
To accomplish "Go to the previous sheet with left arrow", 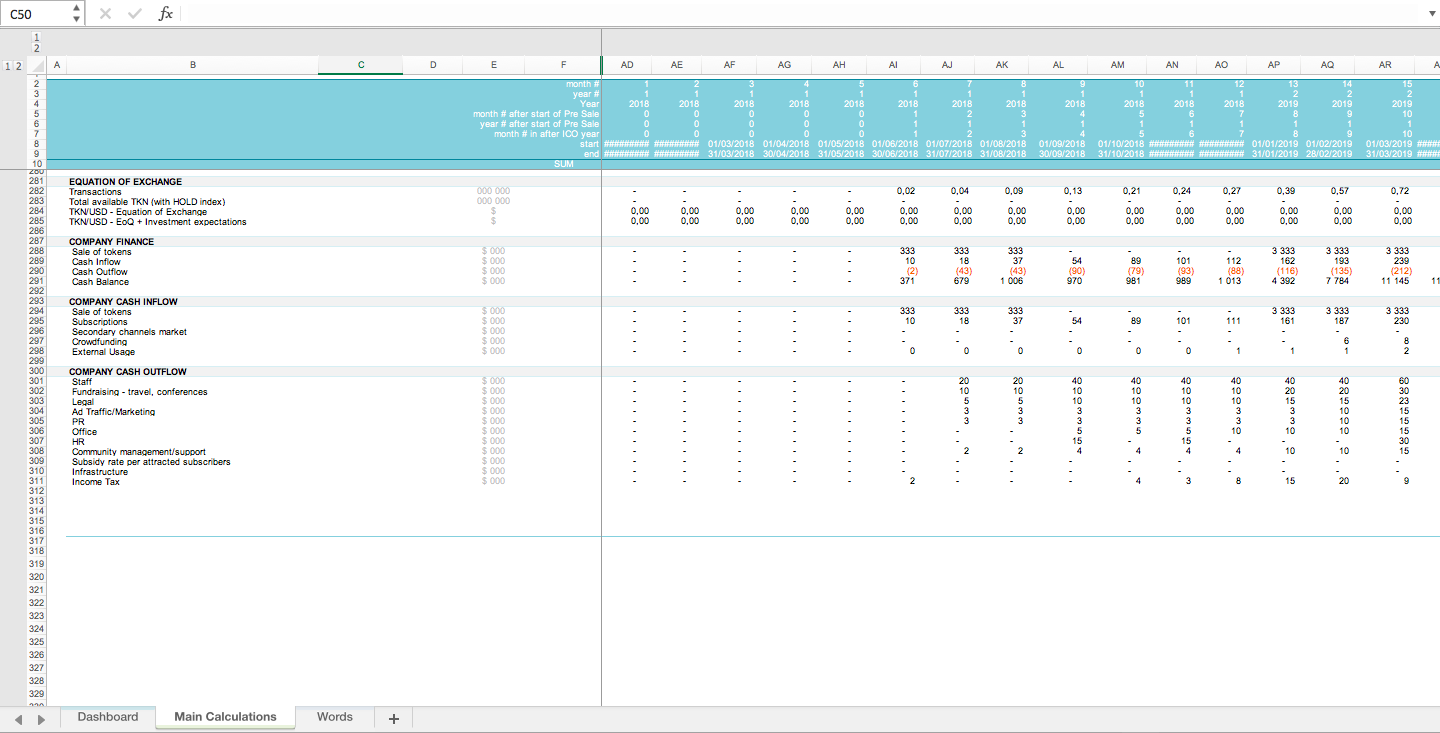I will coord(18,718).
